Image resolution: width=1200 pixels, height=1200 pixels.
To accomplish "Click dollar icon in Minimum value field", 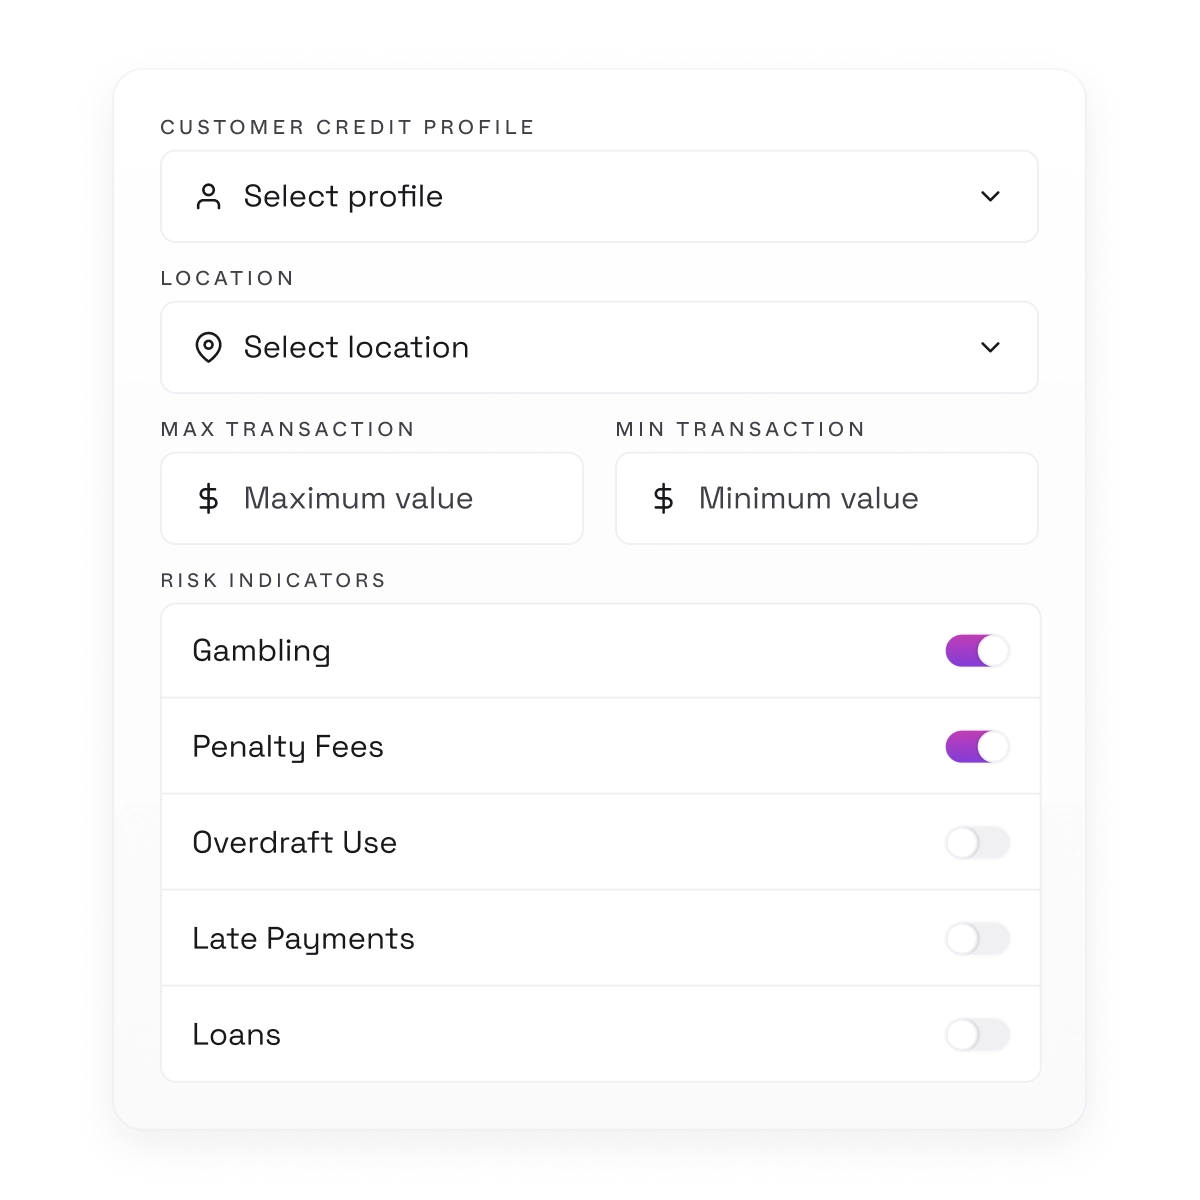I will (x=663, y=498).
